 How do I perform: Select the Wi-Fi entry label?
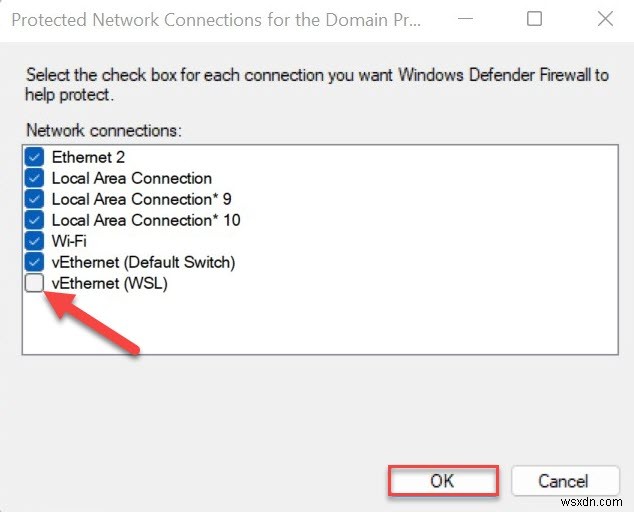click(x=69, y=241)
